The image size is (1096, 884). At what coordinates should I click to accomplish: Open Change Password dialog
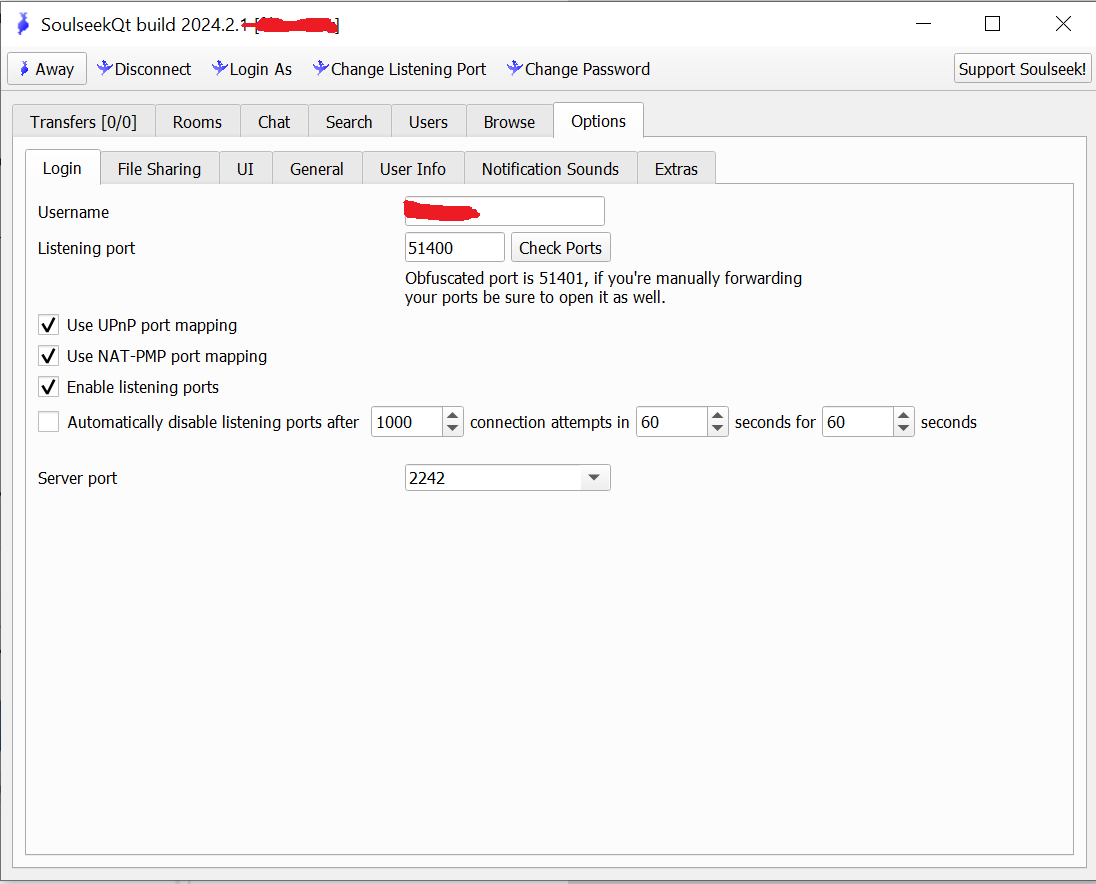pyautogui.click(x=579, y=69)
